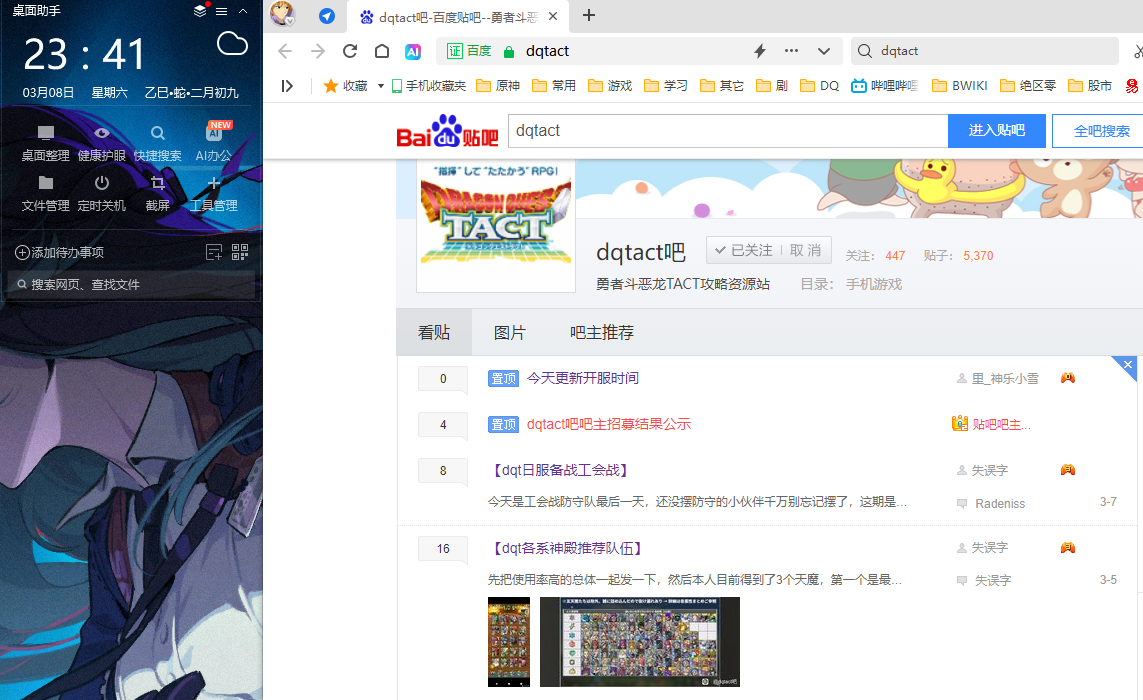This screenshot has height=700, width=1143.
Task: Reload the page with refresh icon
Action: [x=350, y=51]
